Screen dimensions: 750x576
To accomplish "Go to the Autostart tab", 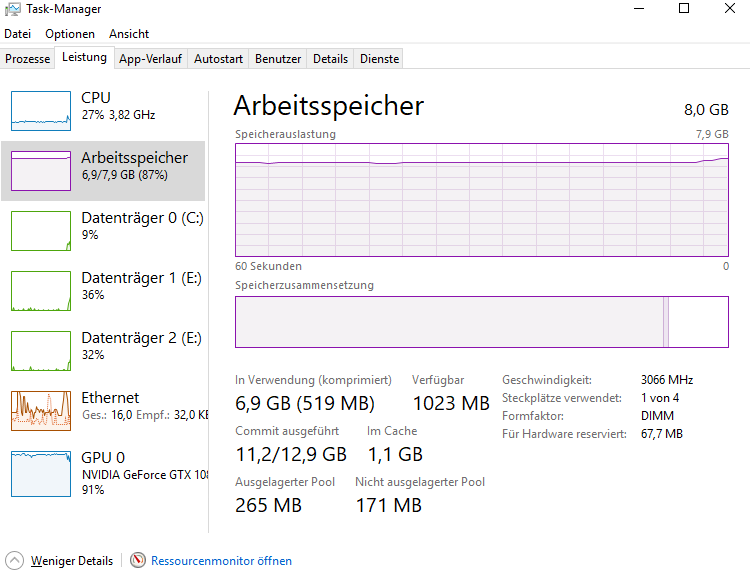I will (x=218, y=59).
